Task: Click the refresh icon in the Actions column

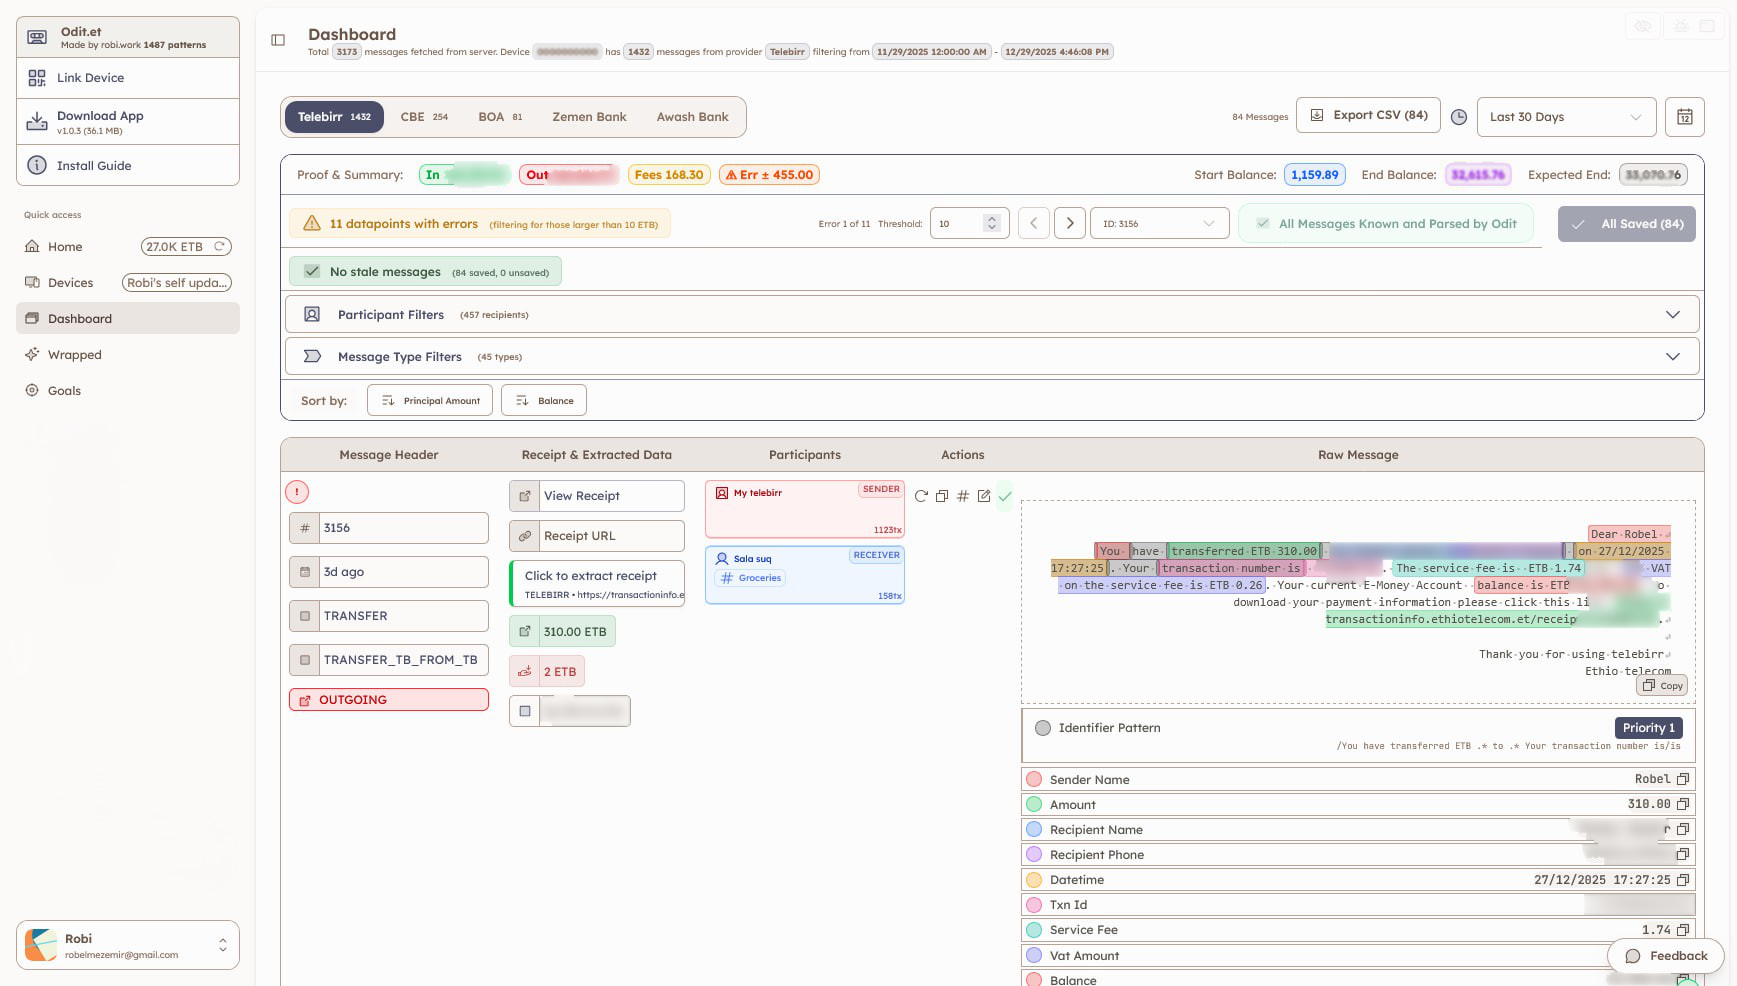Action: pos(921,495)
